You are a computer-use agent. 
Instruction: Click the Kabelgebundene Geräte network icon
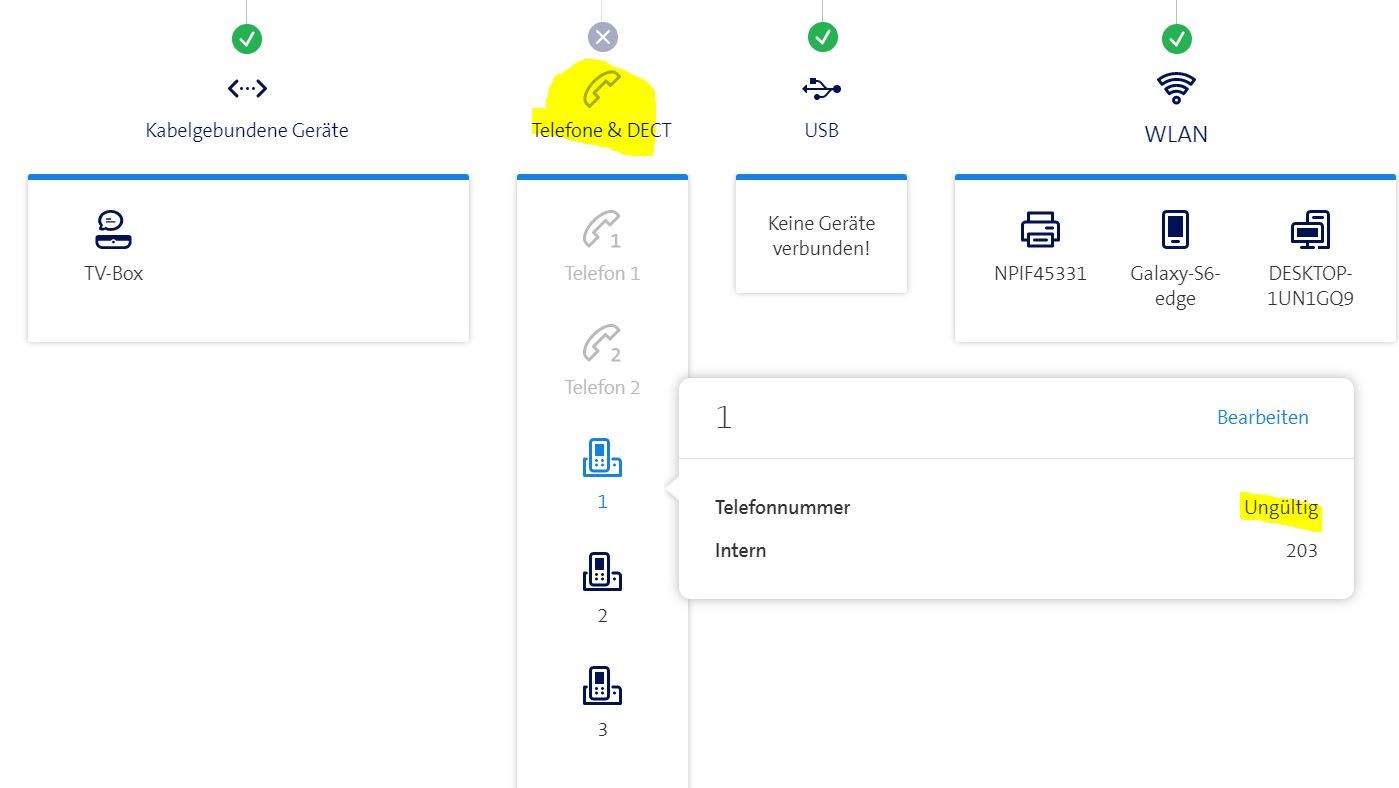pyautogui.click(x=247, y=89)
